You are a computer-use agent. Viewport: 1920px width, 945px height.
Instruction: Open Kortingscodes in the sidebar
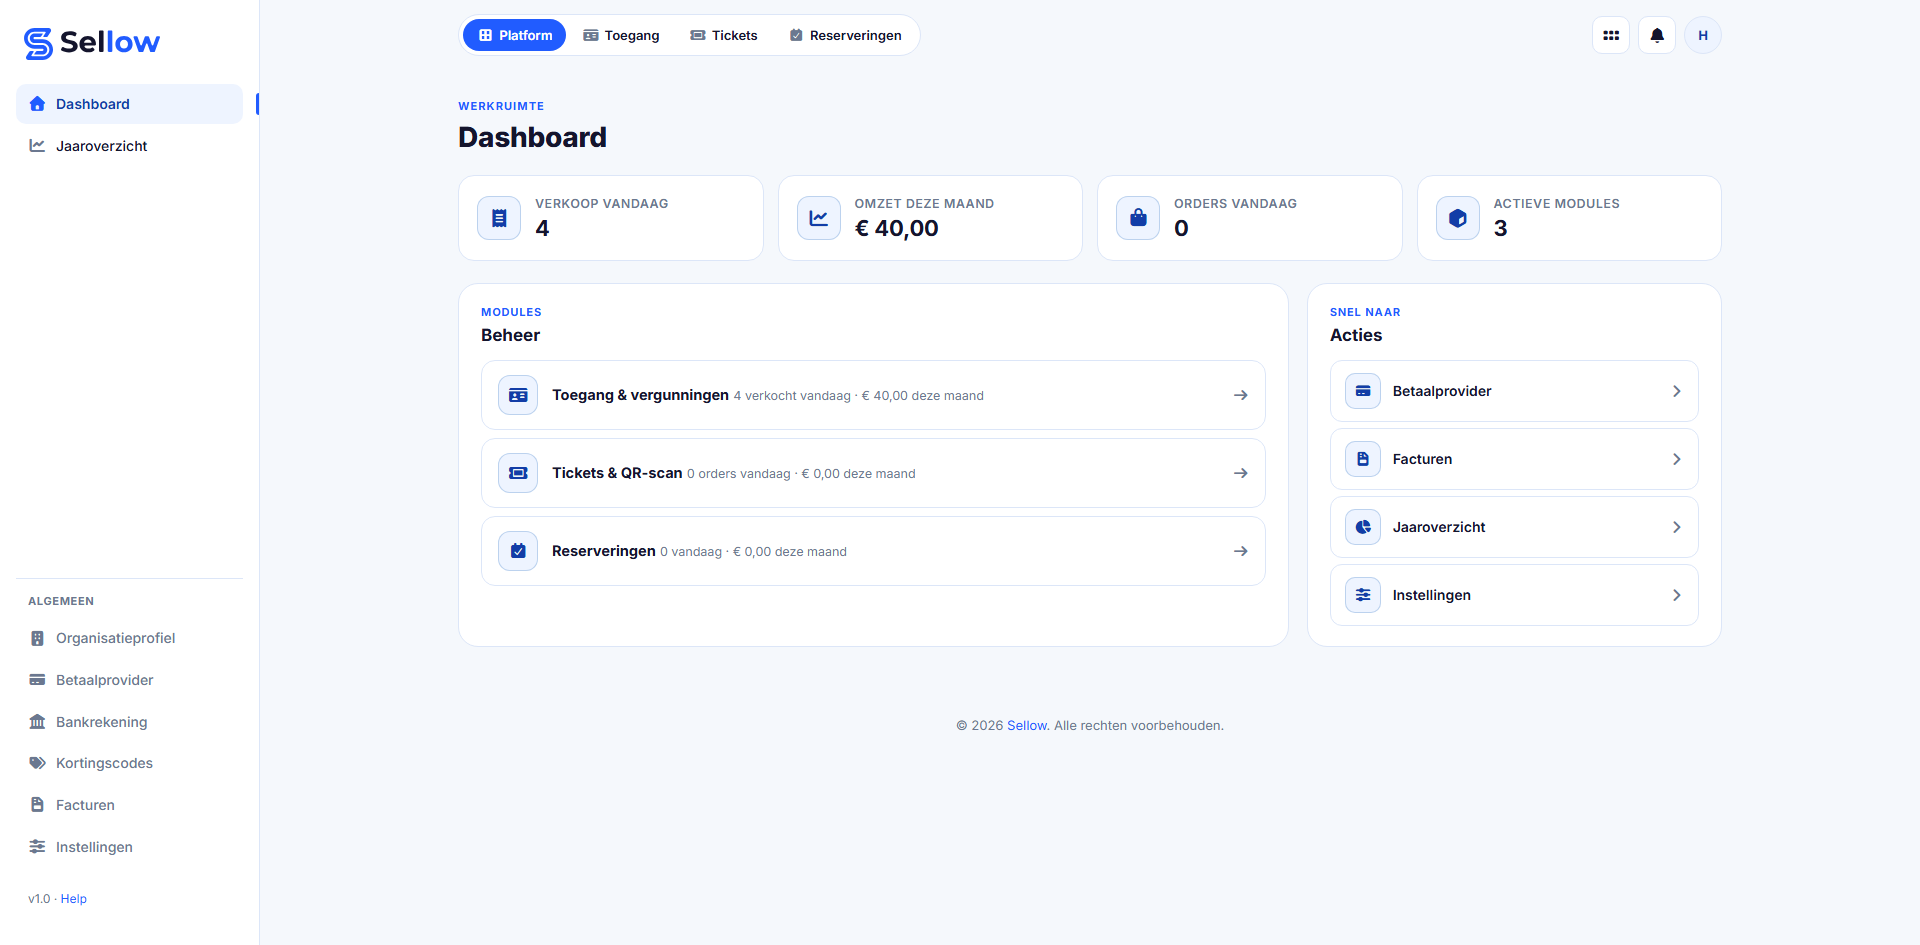[129, 763]
